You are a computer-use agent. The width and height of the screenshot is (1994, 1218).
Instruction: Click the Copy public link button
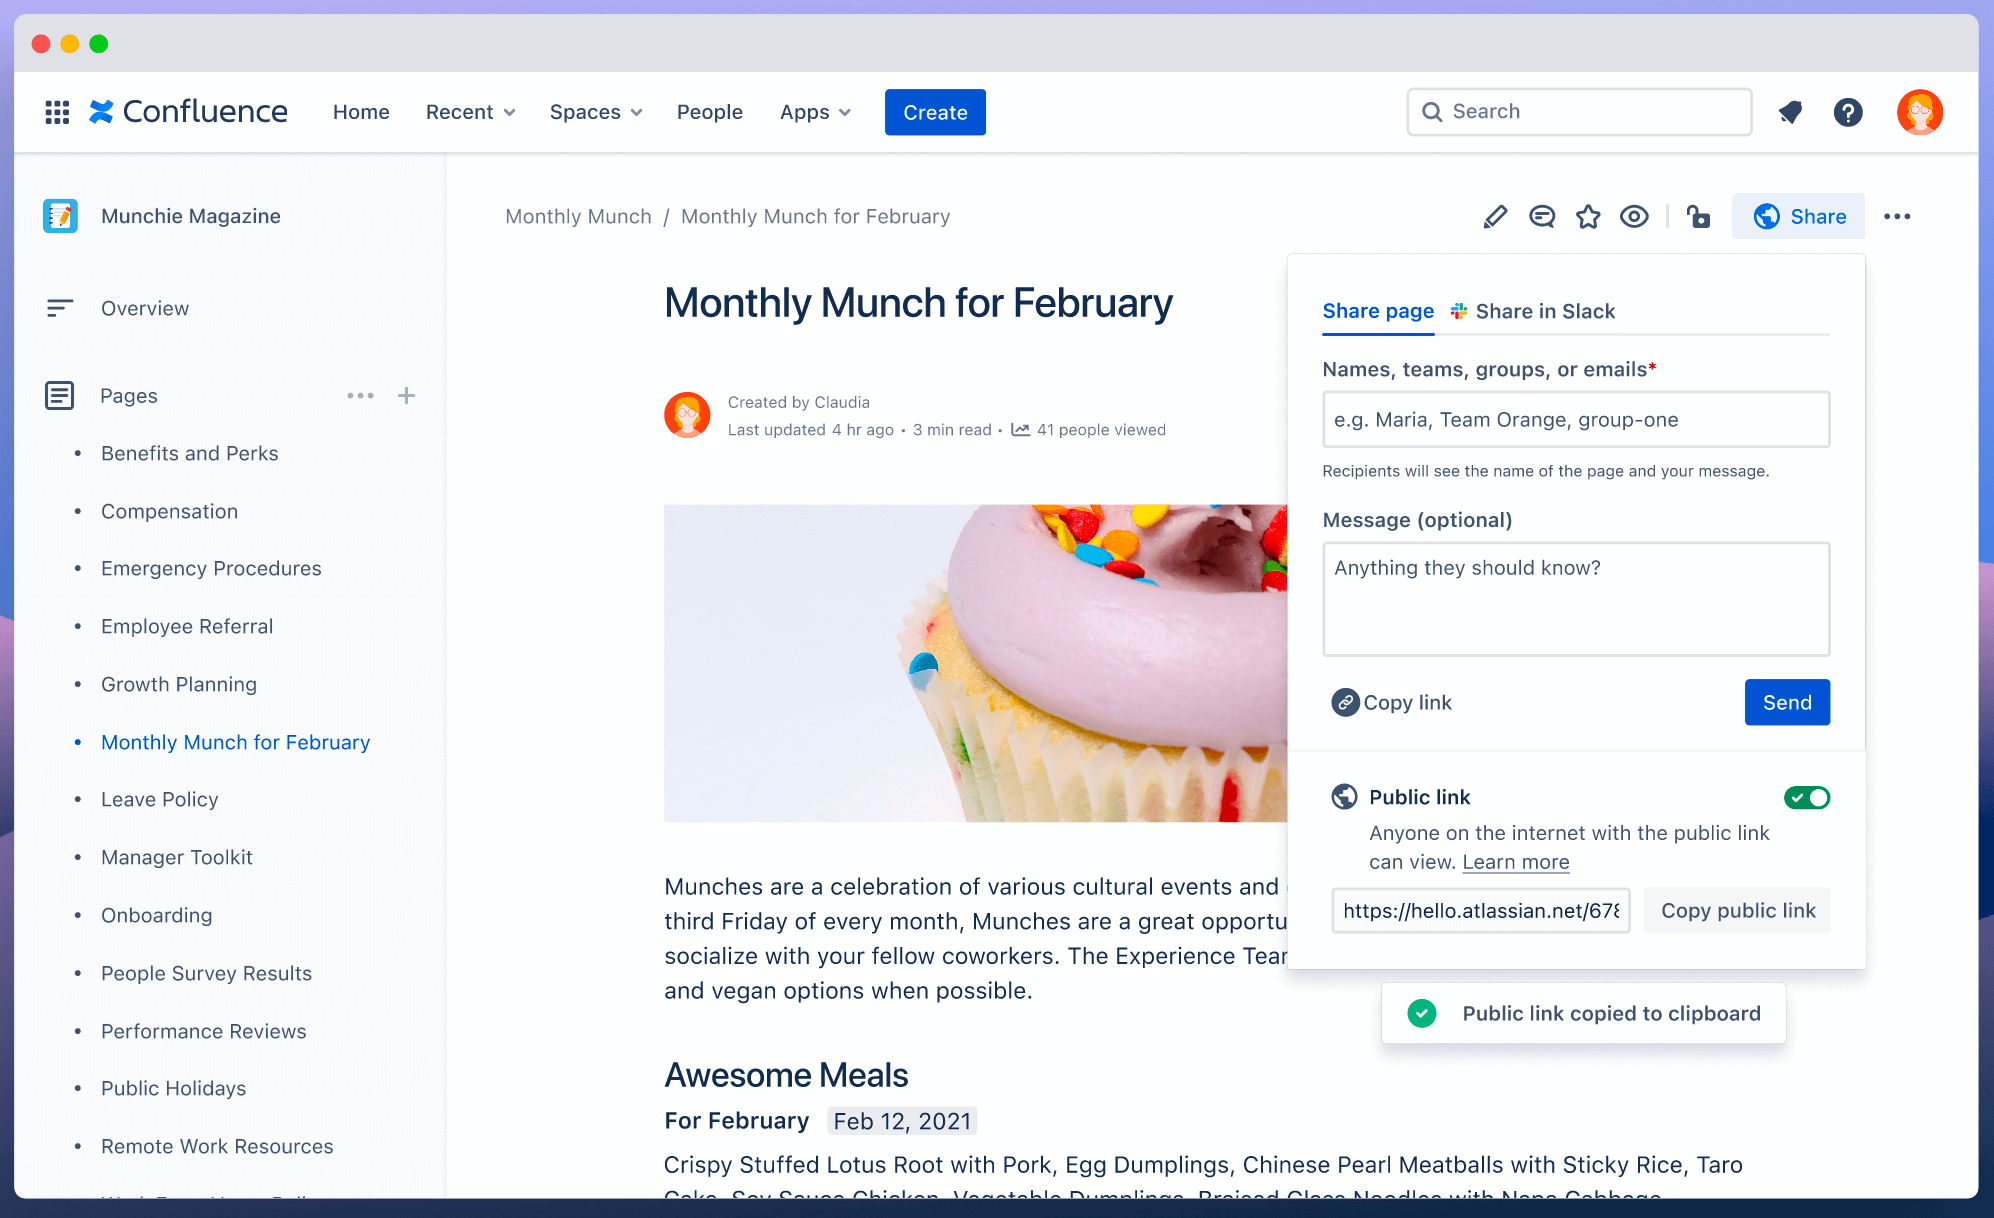pos(1736,910)
